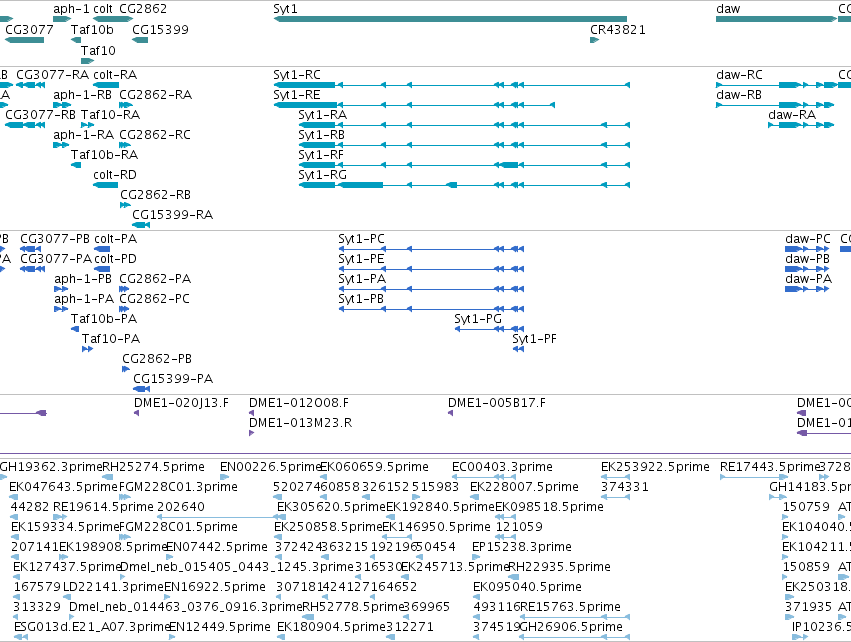Click the Syt1-PF protein label

534,339
